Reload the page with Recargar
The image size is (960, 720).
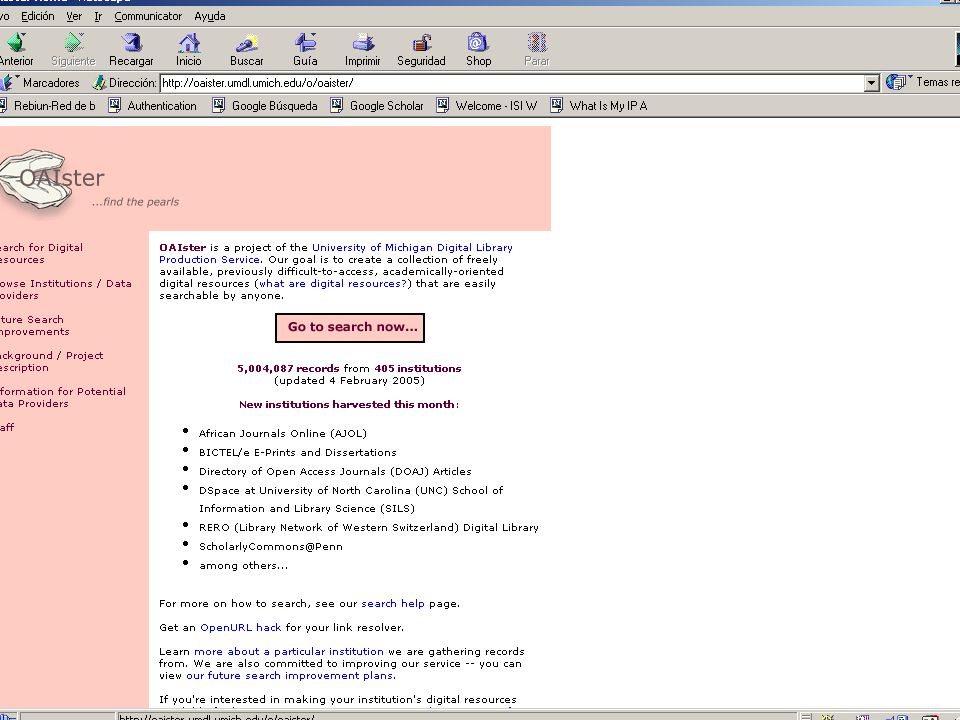131,49
